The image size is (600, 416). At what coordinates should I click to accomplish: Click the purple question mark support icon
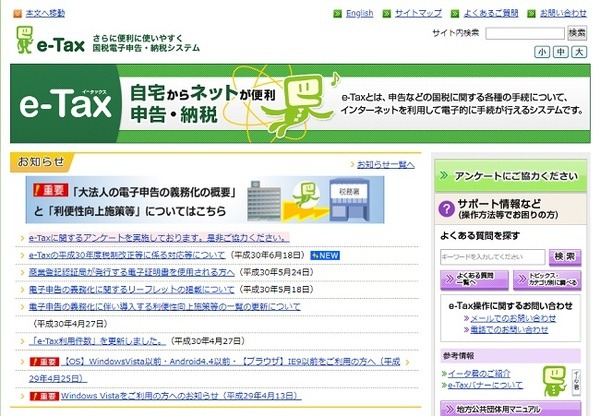(x=447, y=209)
